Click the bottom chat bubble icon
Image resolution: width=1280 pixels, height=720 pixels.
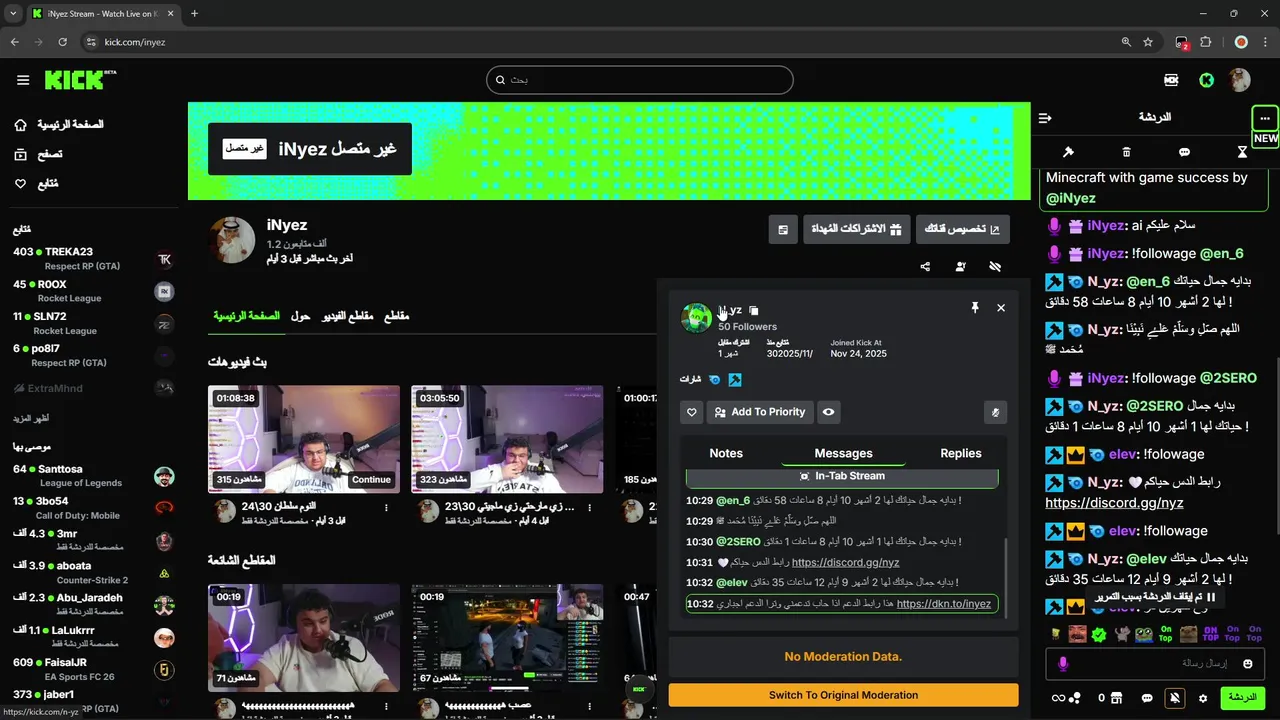coord(1147,698)
